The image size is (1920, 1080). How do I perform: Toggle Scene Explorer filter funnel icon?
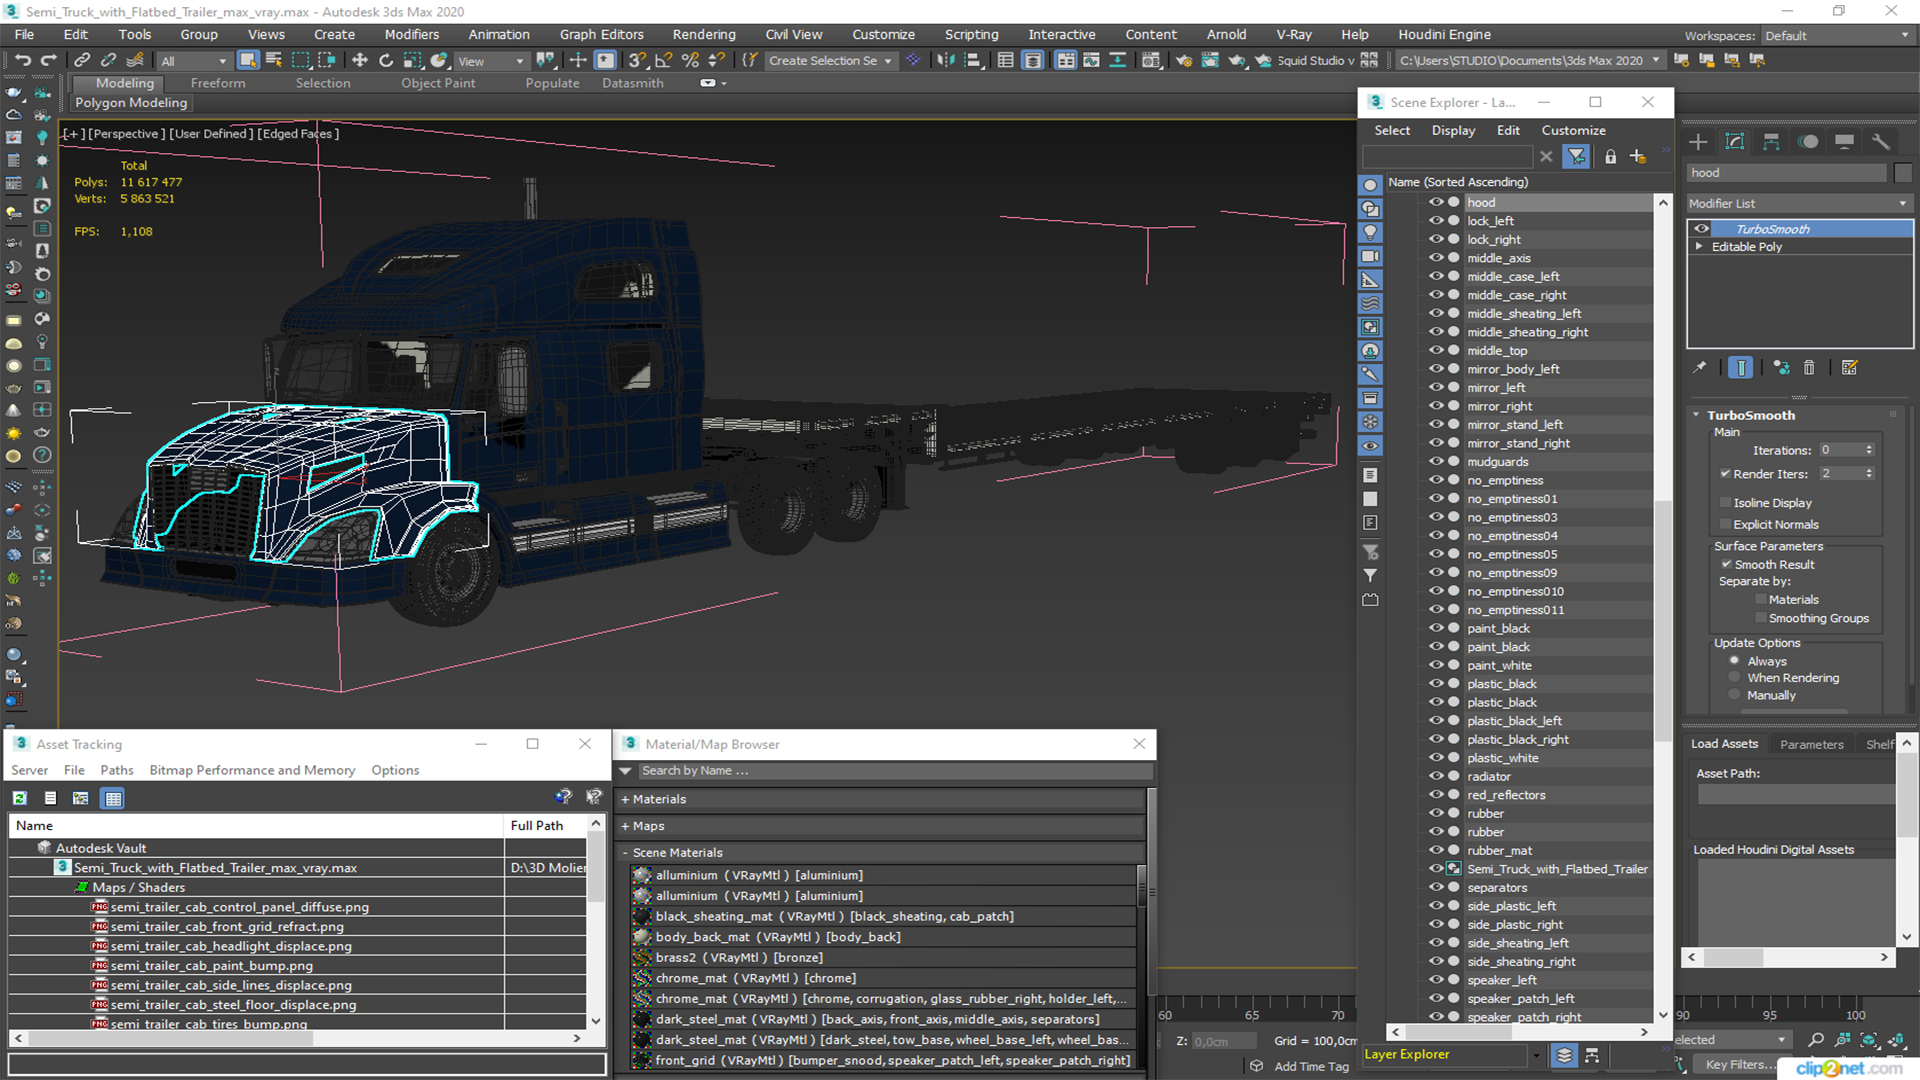pos(1576,157)
